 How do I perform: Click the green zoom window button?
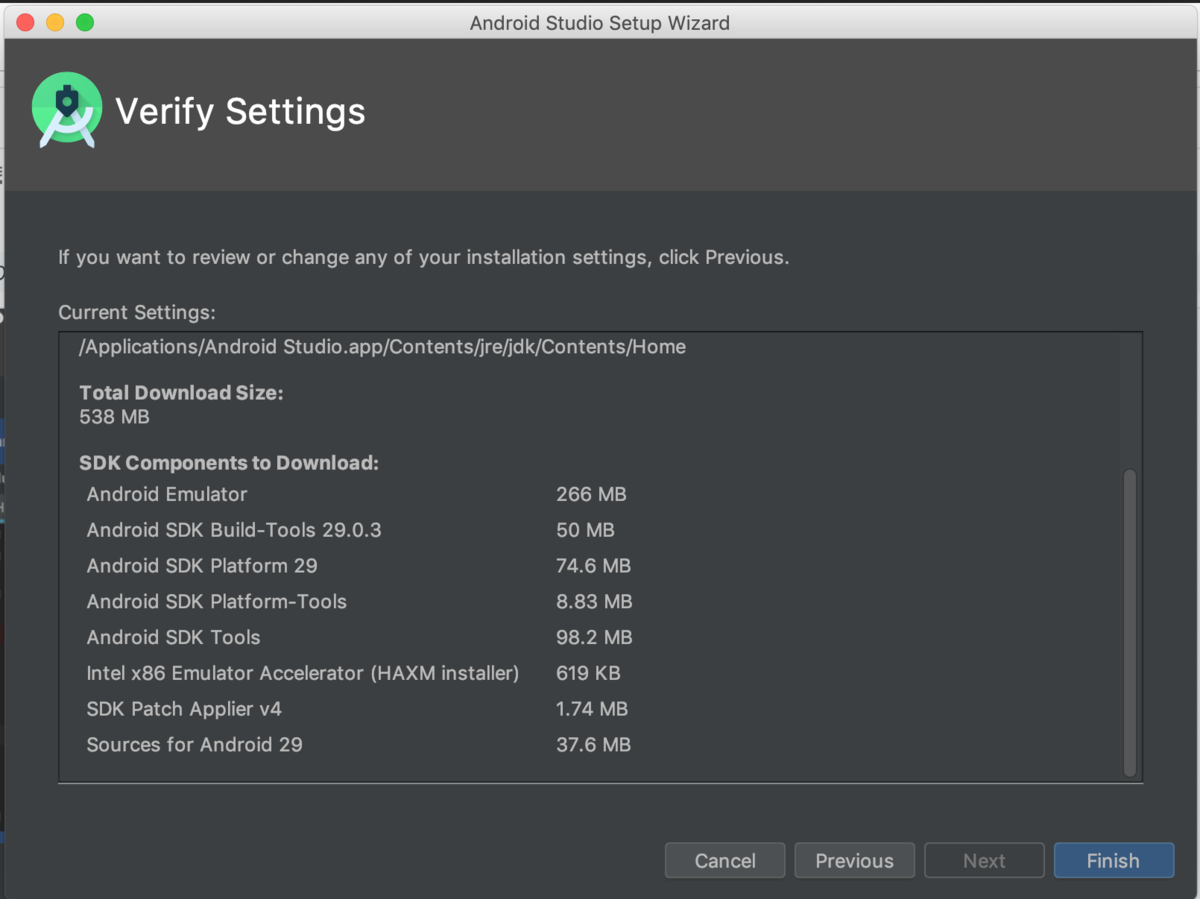point(85,22)
